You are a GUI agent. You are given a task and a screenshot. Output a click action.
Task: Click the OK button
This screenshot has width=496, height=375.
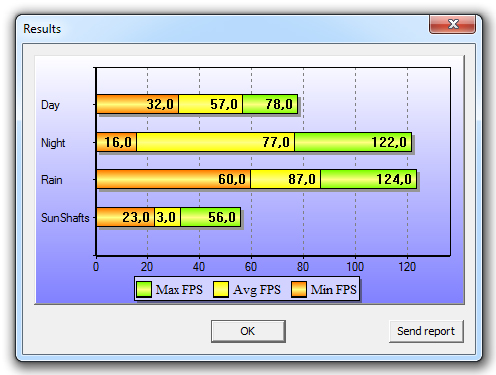click(248, 331)
